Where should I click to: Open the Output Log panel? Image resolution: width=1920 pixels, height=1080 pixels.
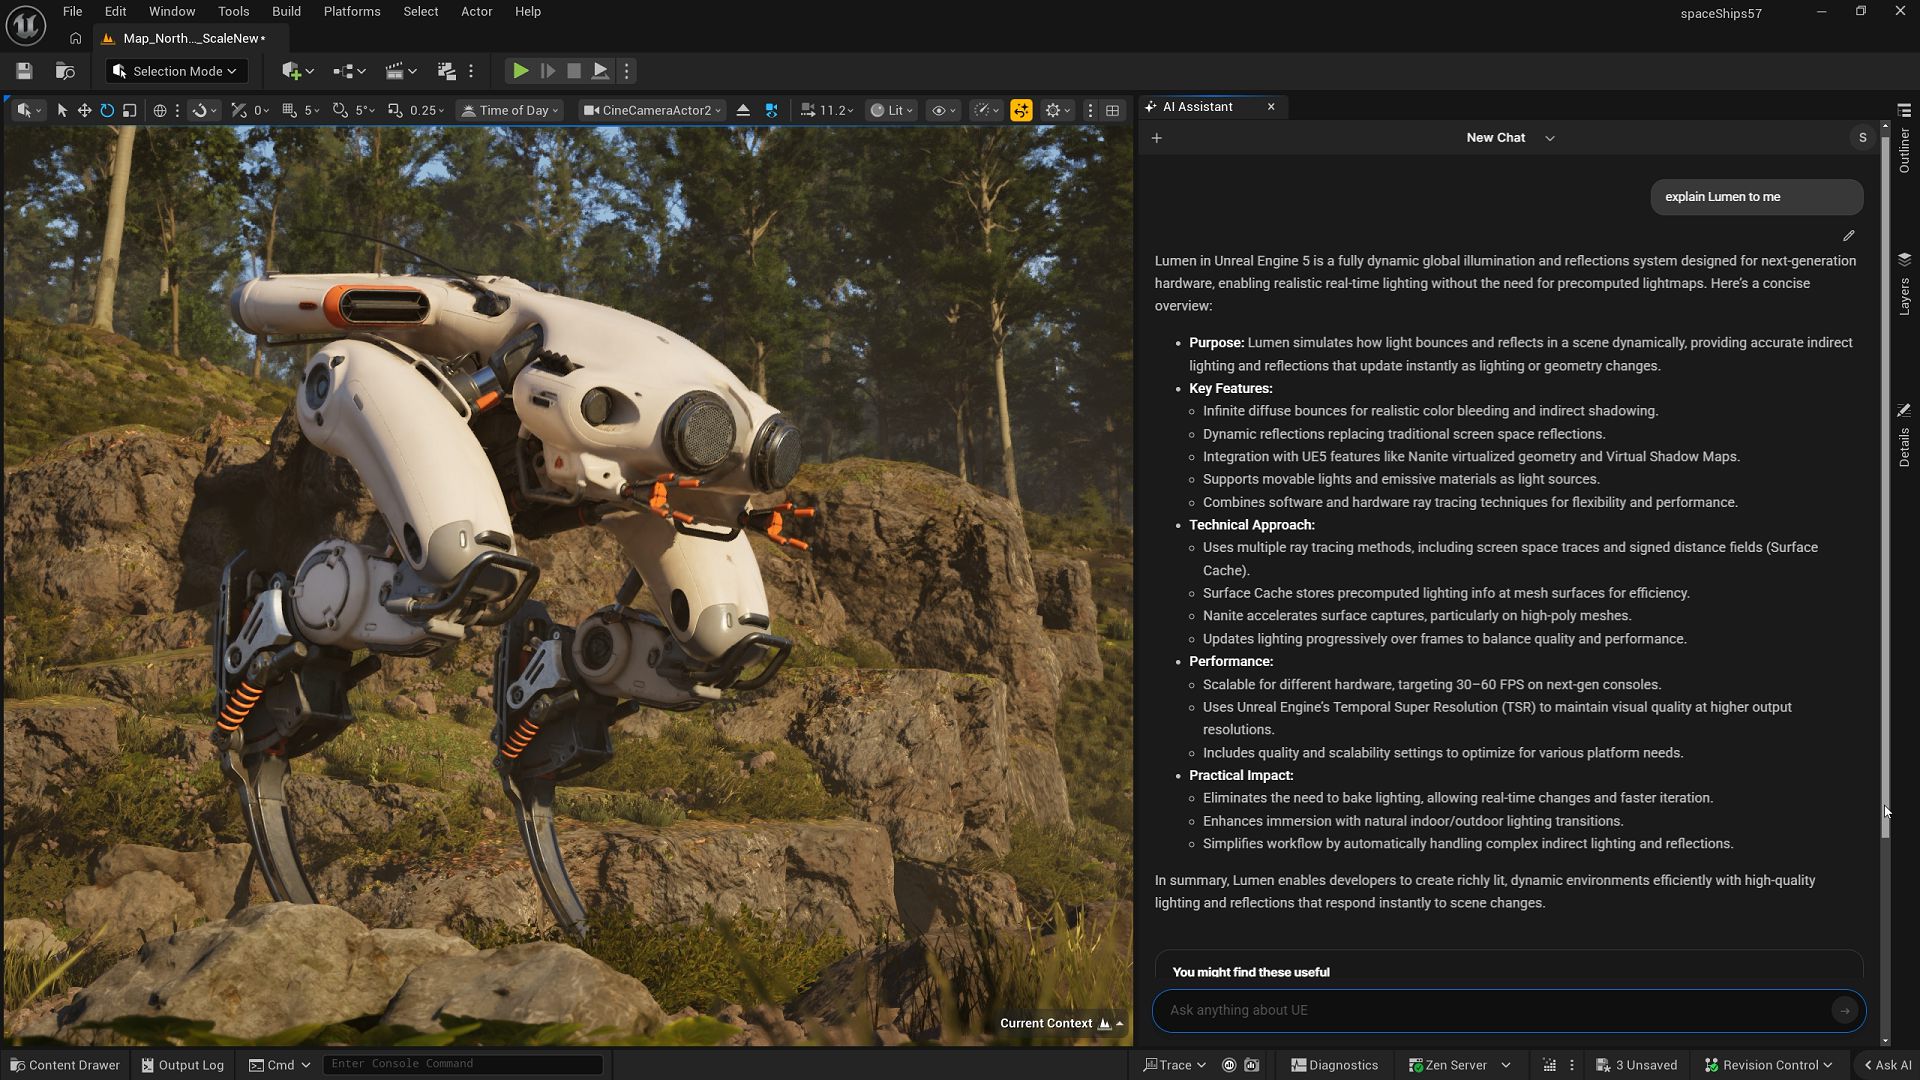point(181,1064)
